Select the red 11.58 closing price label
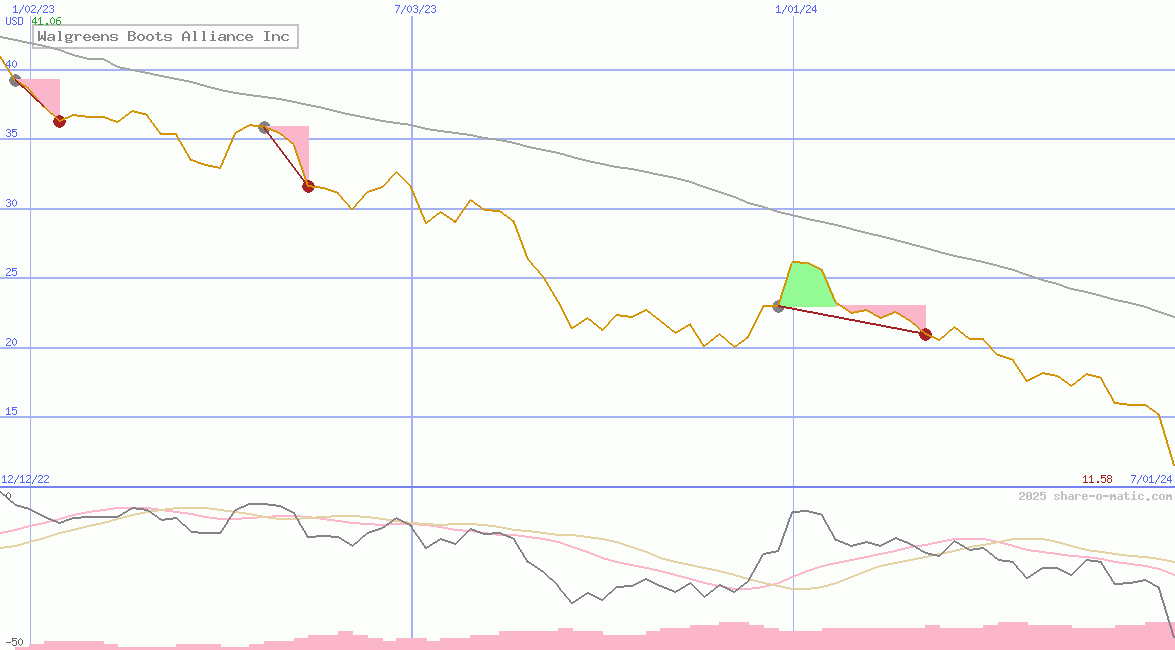Image resolution: width=1175 pixels, height=650 pixels. tap(1095, 478)
